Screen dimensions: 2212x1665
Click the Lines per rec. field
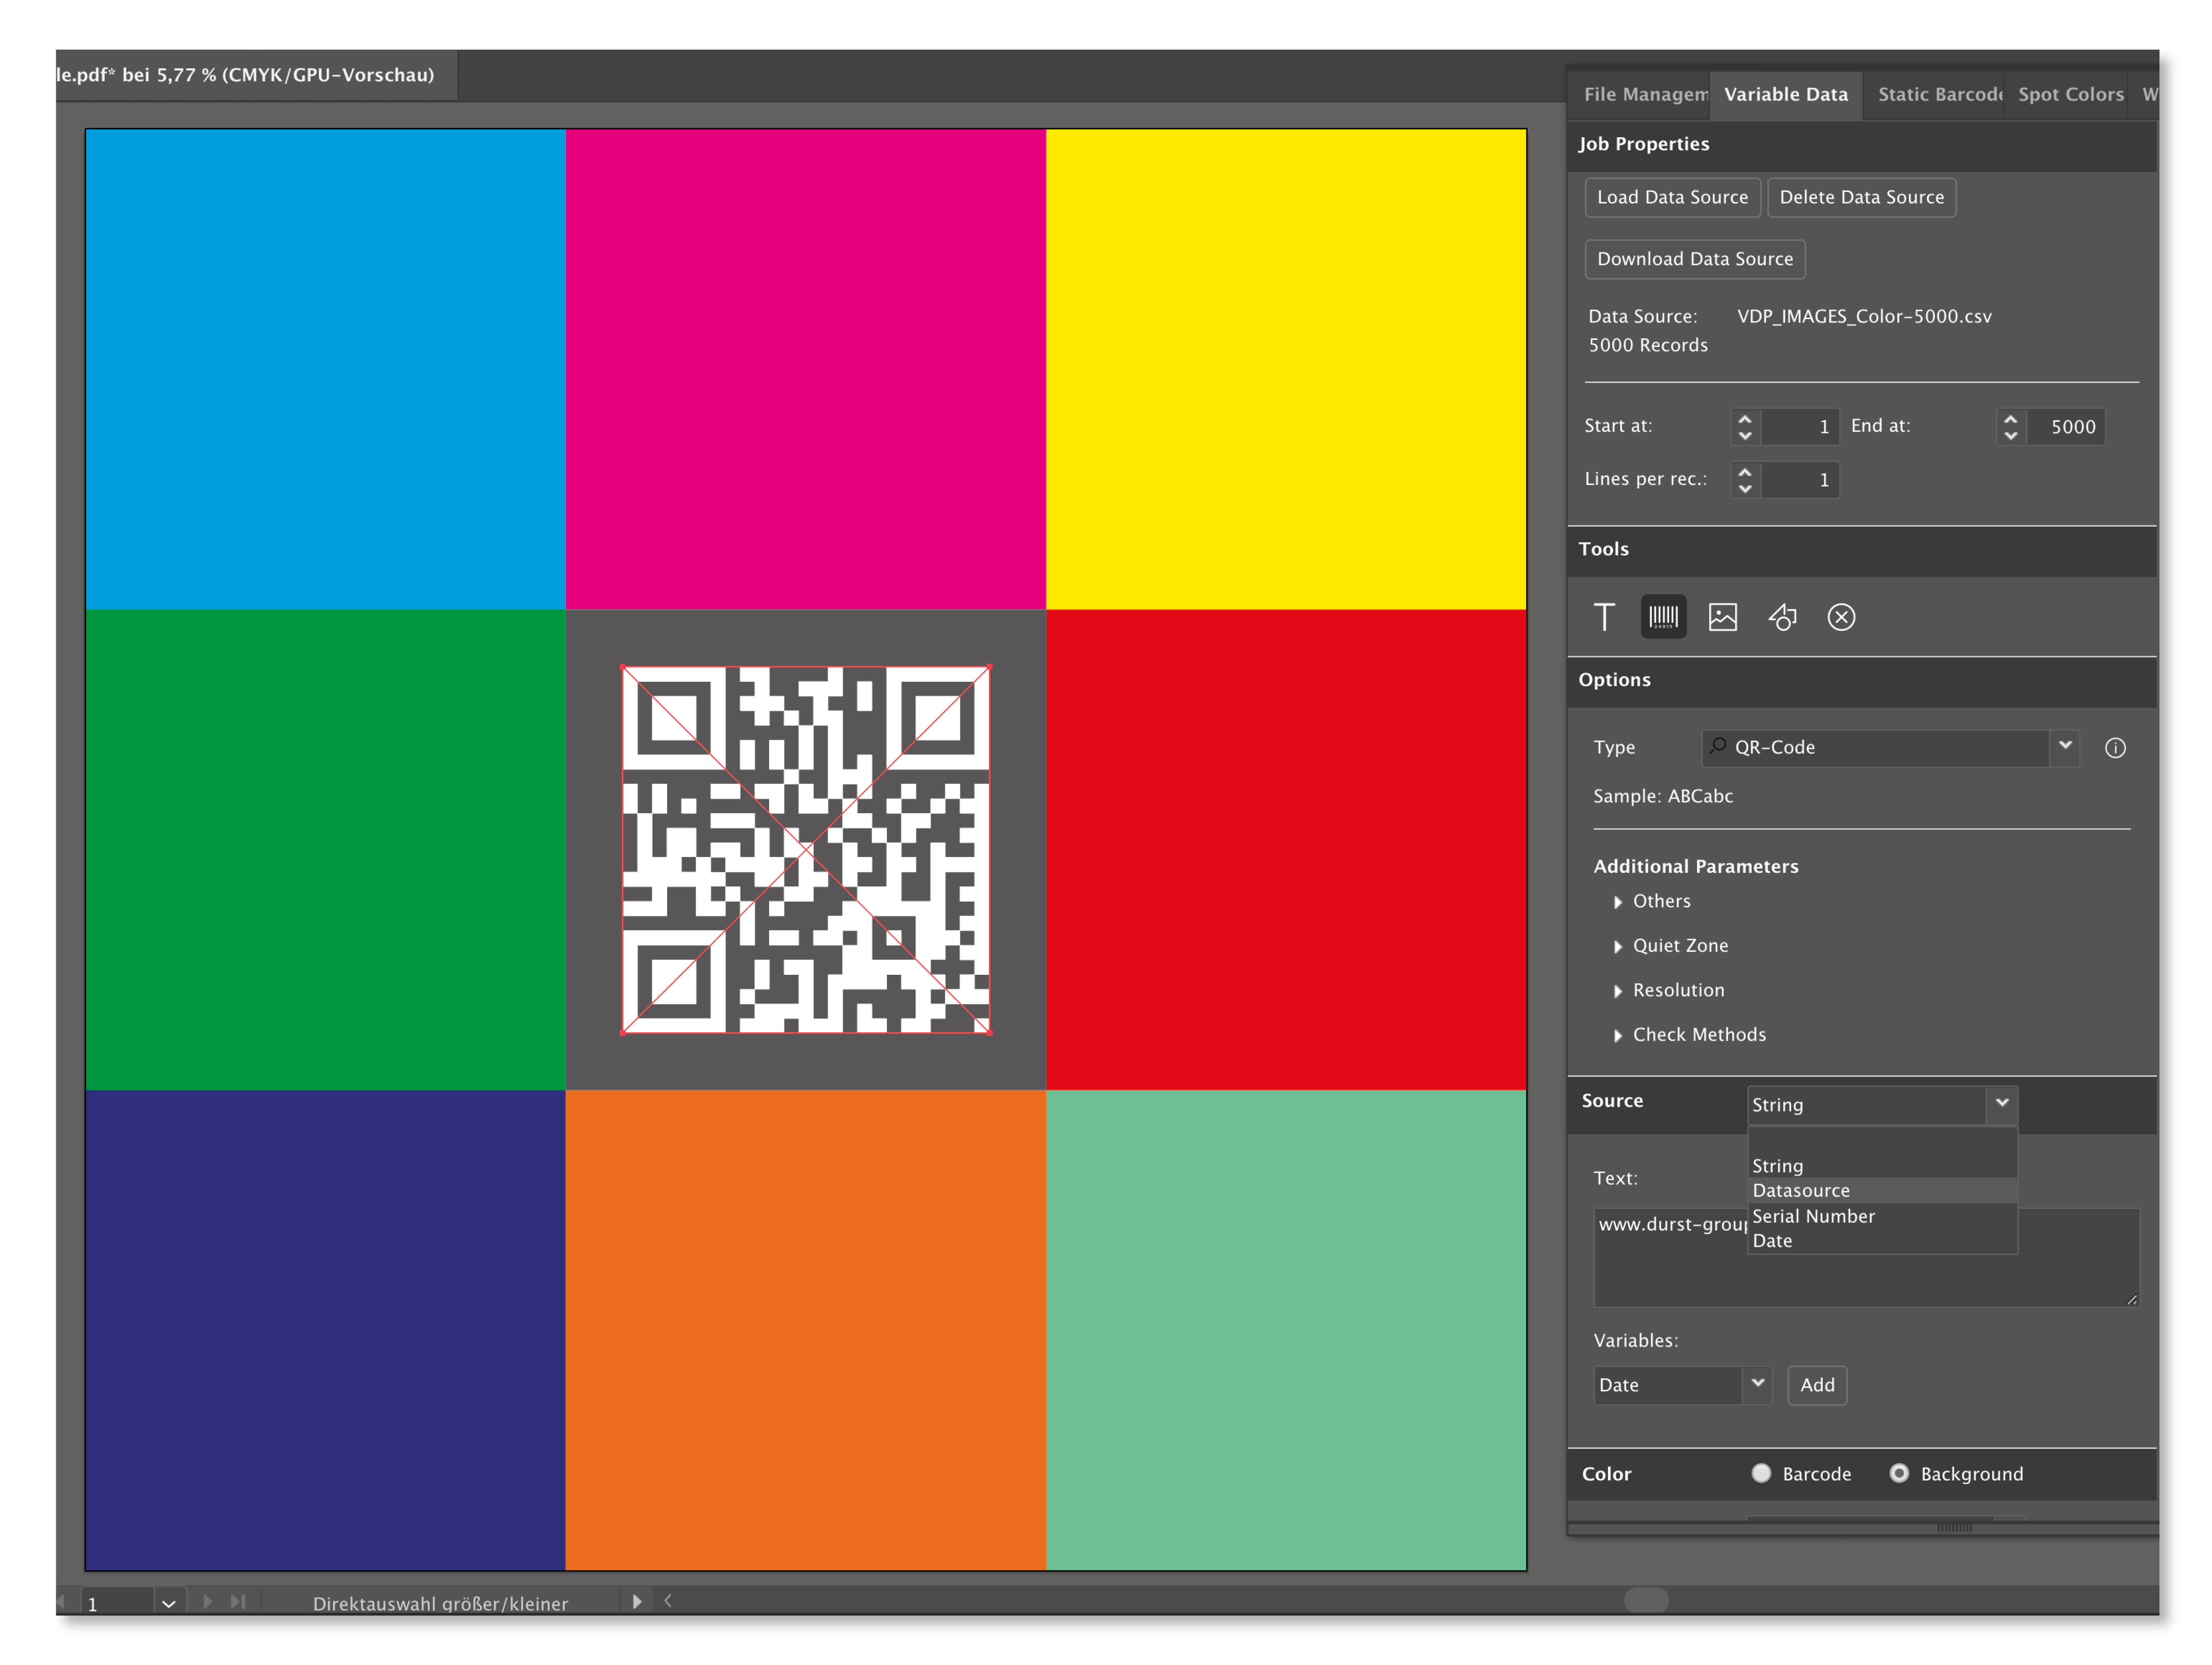[1799, 480]
